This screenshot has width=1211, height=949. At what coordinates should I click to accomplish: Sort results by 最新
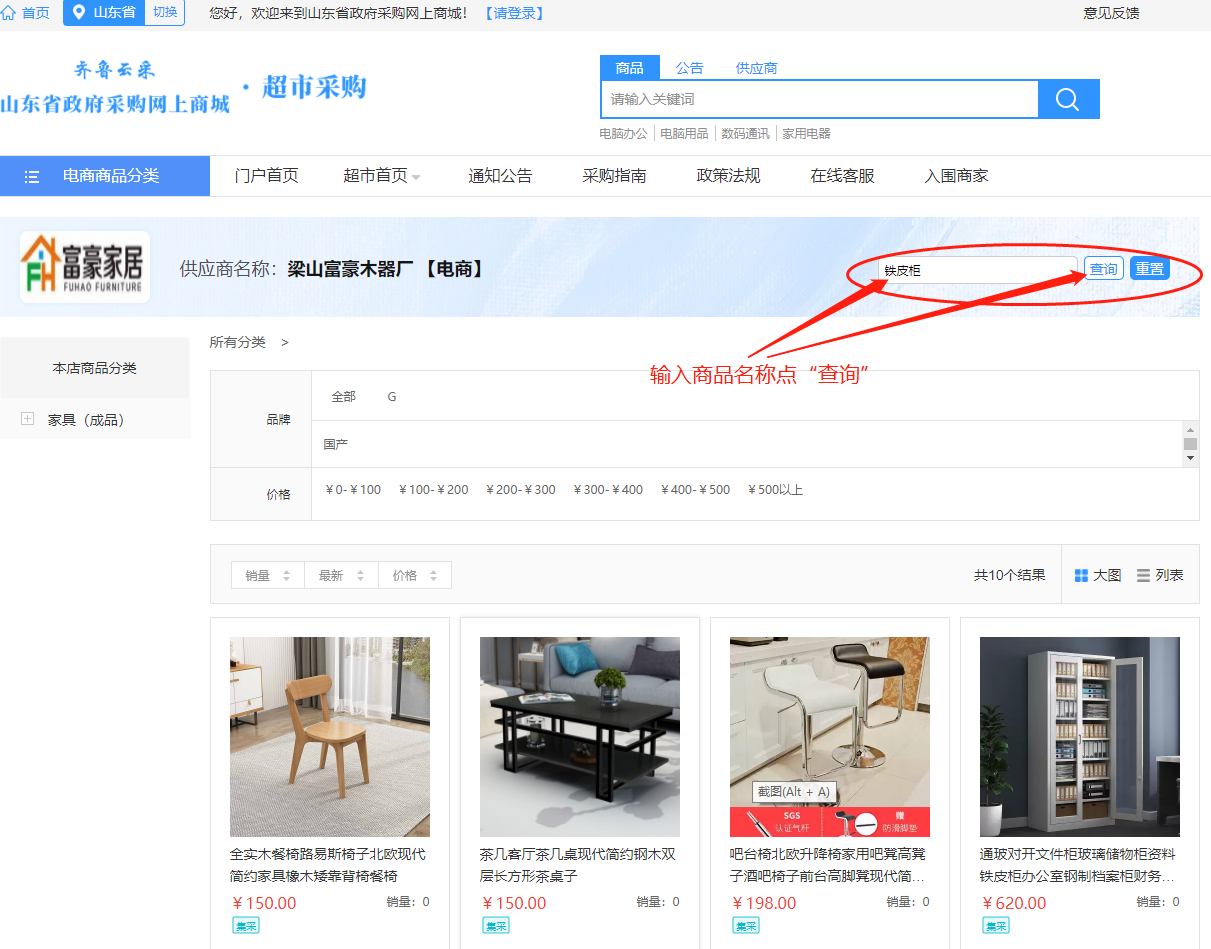click(x=340, y=575)
